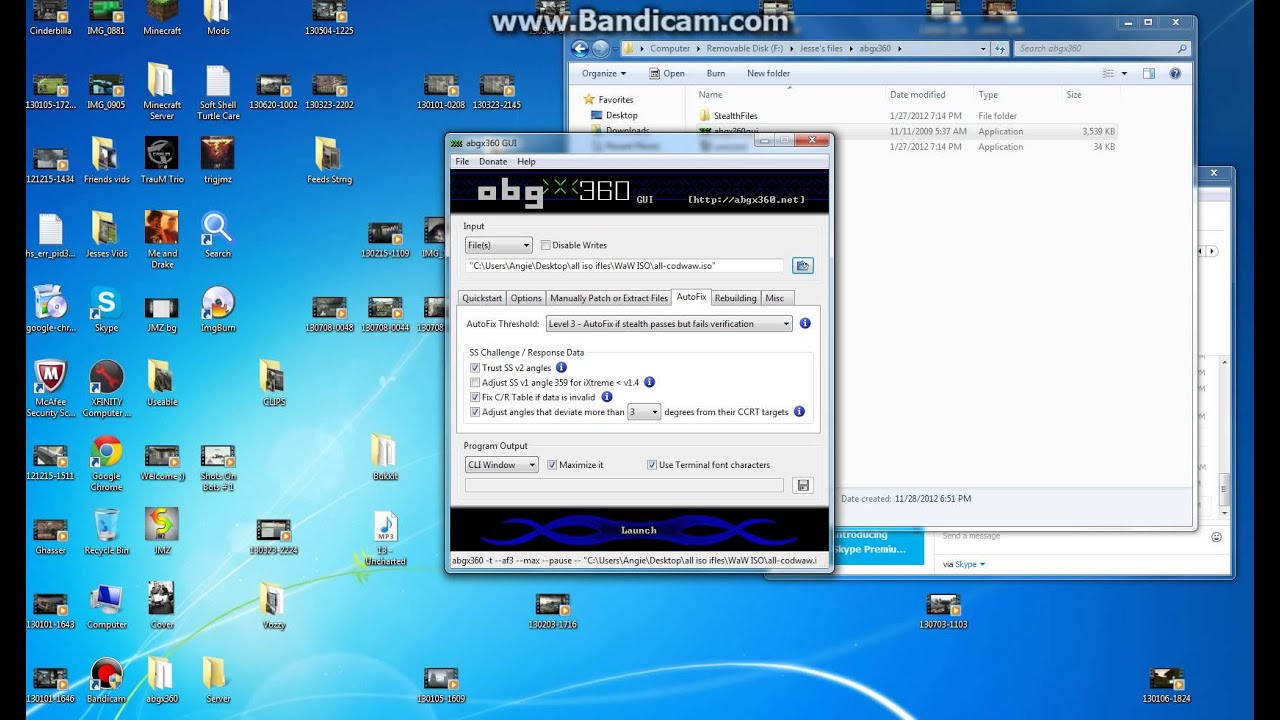Screen dimensions: 1280x720
Task: Show info for AutoFix Threshold setting
Action: click(805, 324)
